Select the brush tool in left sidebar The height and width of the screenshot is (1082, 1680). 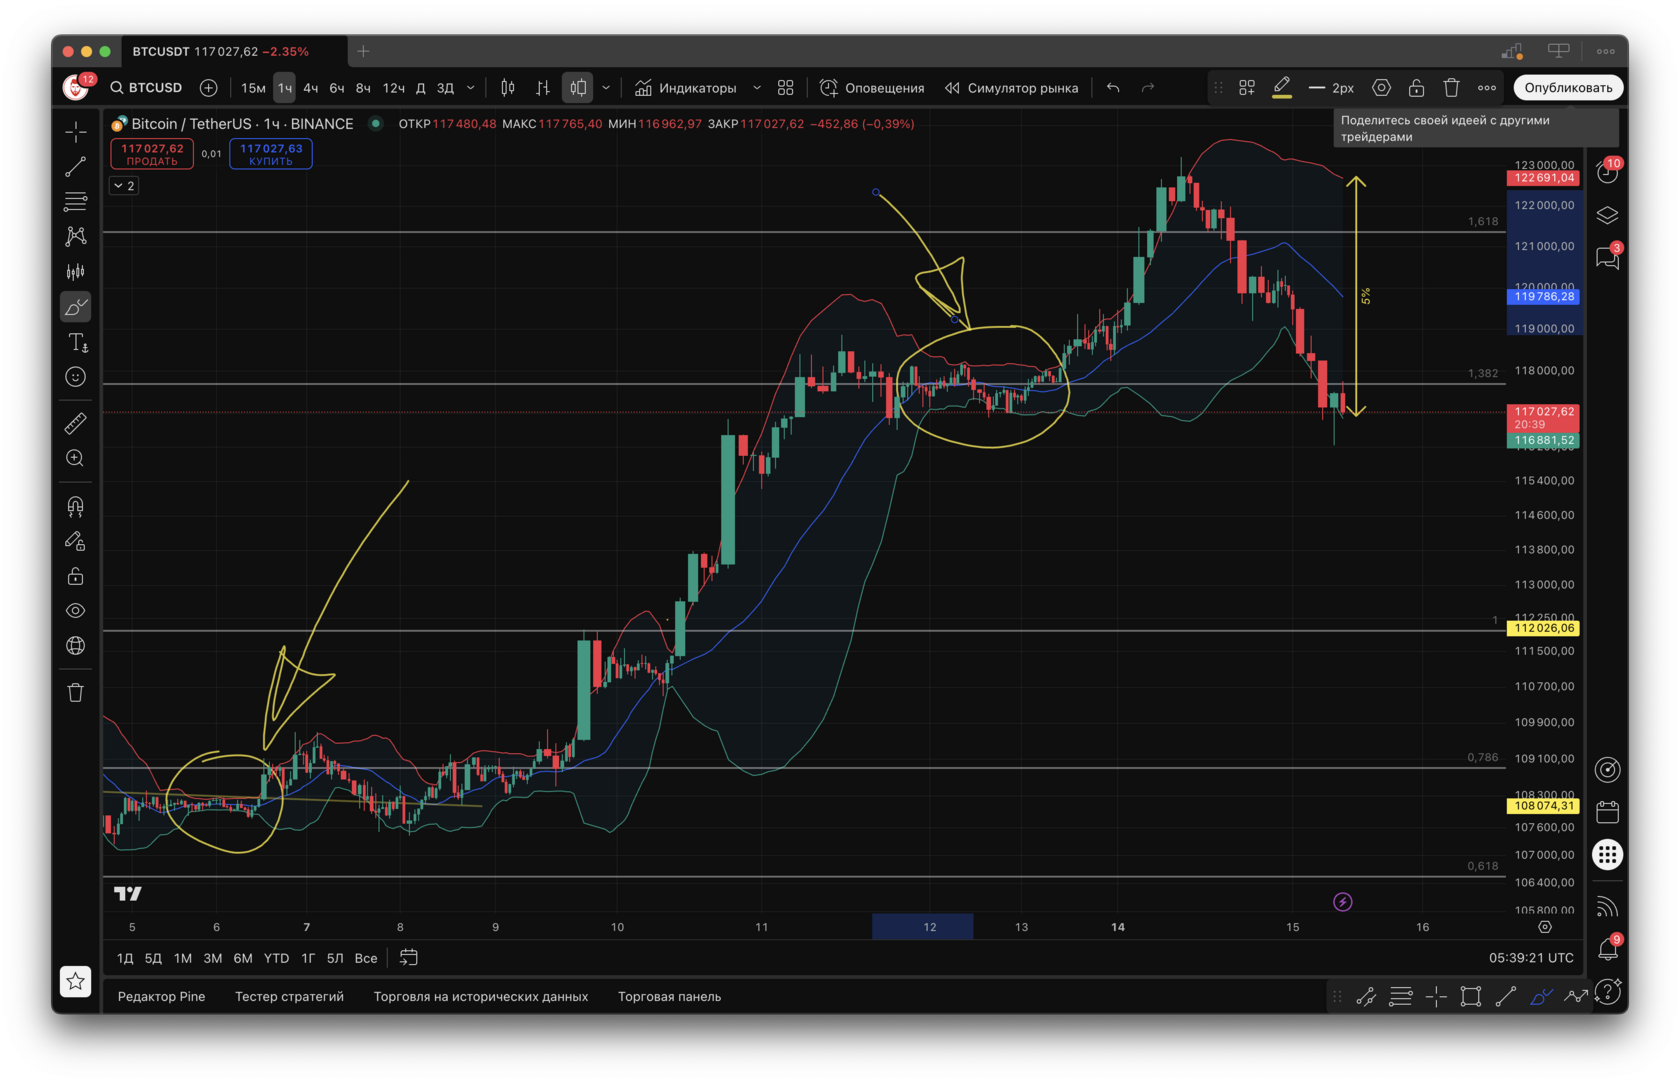pos(76,307)
